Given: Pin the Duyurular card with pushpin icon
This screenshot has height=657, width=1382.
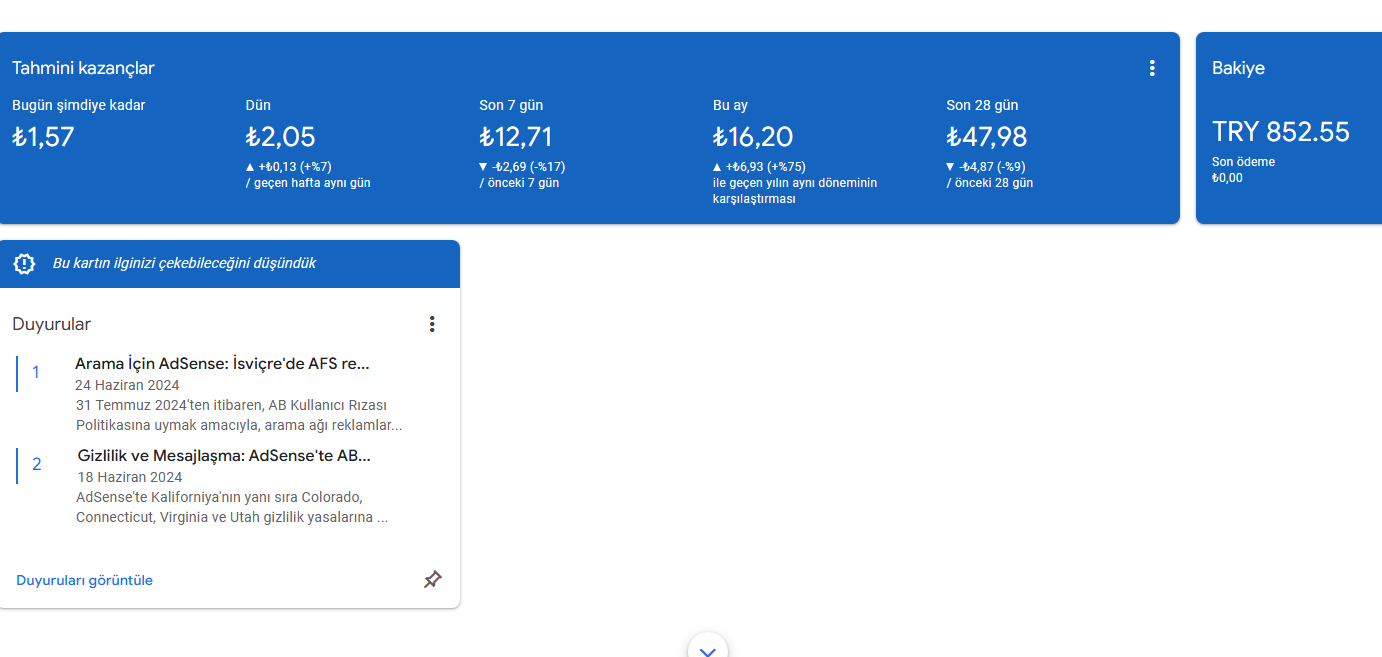Looking at the screenshot, I should 432,580.
